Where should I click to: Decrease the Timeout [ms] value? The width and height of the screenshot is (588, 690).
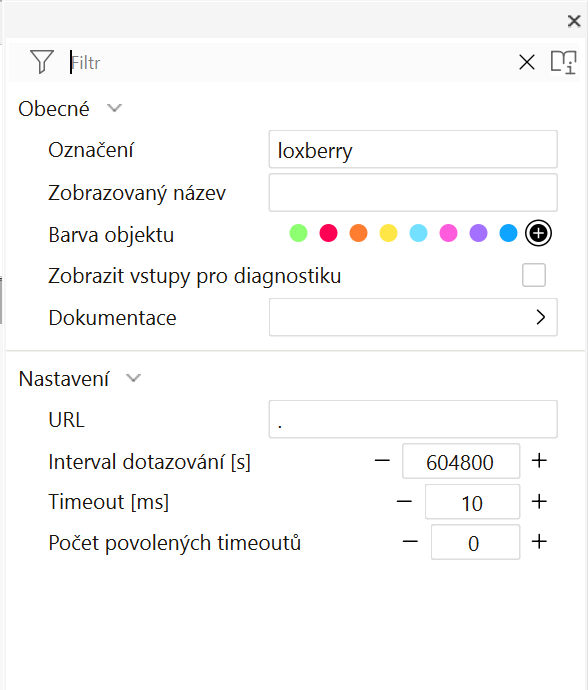[404, 502]
